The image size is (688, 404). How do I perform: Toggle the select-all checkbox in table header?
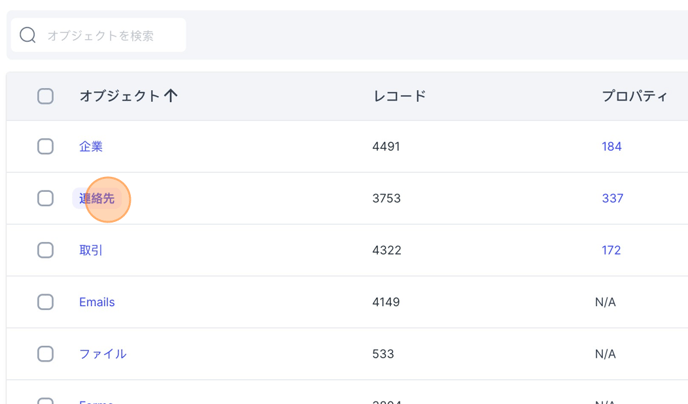tap(46, 96)
